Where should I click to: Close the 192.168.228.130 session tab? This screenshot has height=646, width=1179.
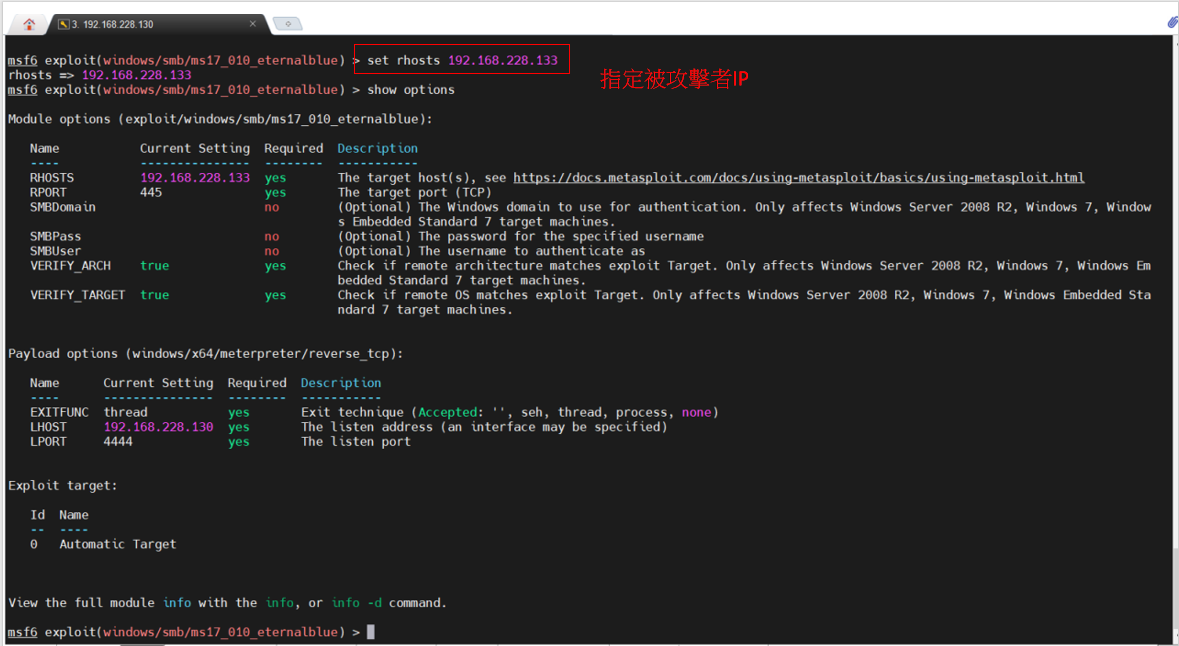(x=253, y=24)
